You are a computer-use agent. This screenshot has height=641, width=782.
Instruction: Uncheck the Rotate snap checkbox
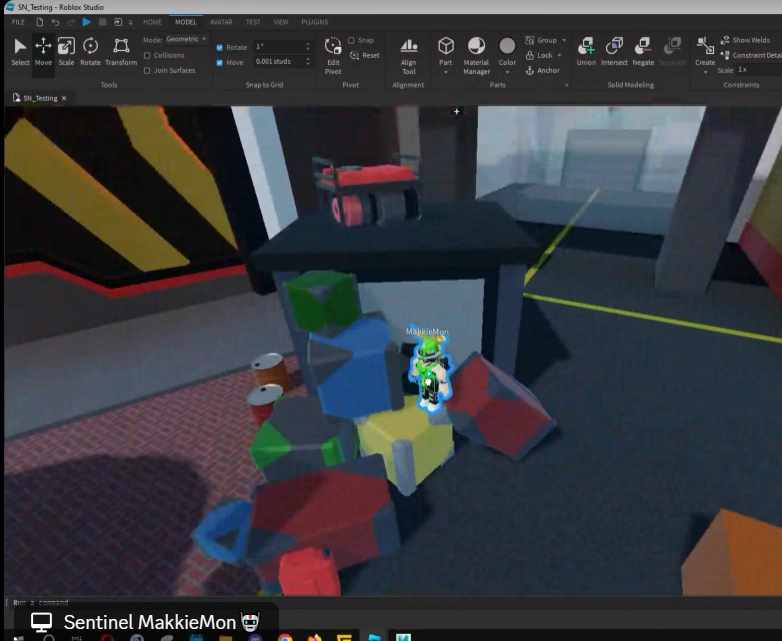click(219, 47)
